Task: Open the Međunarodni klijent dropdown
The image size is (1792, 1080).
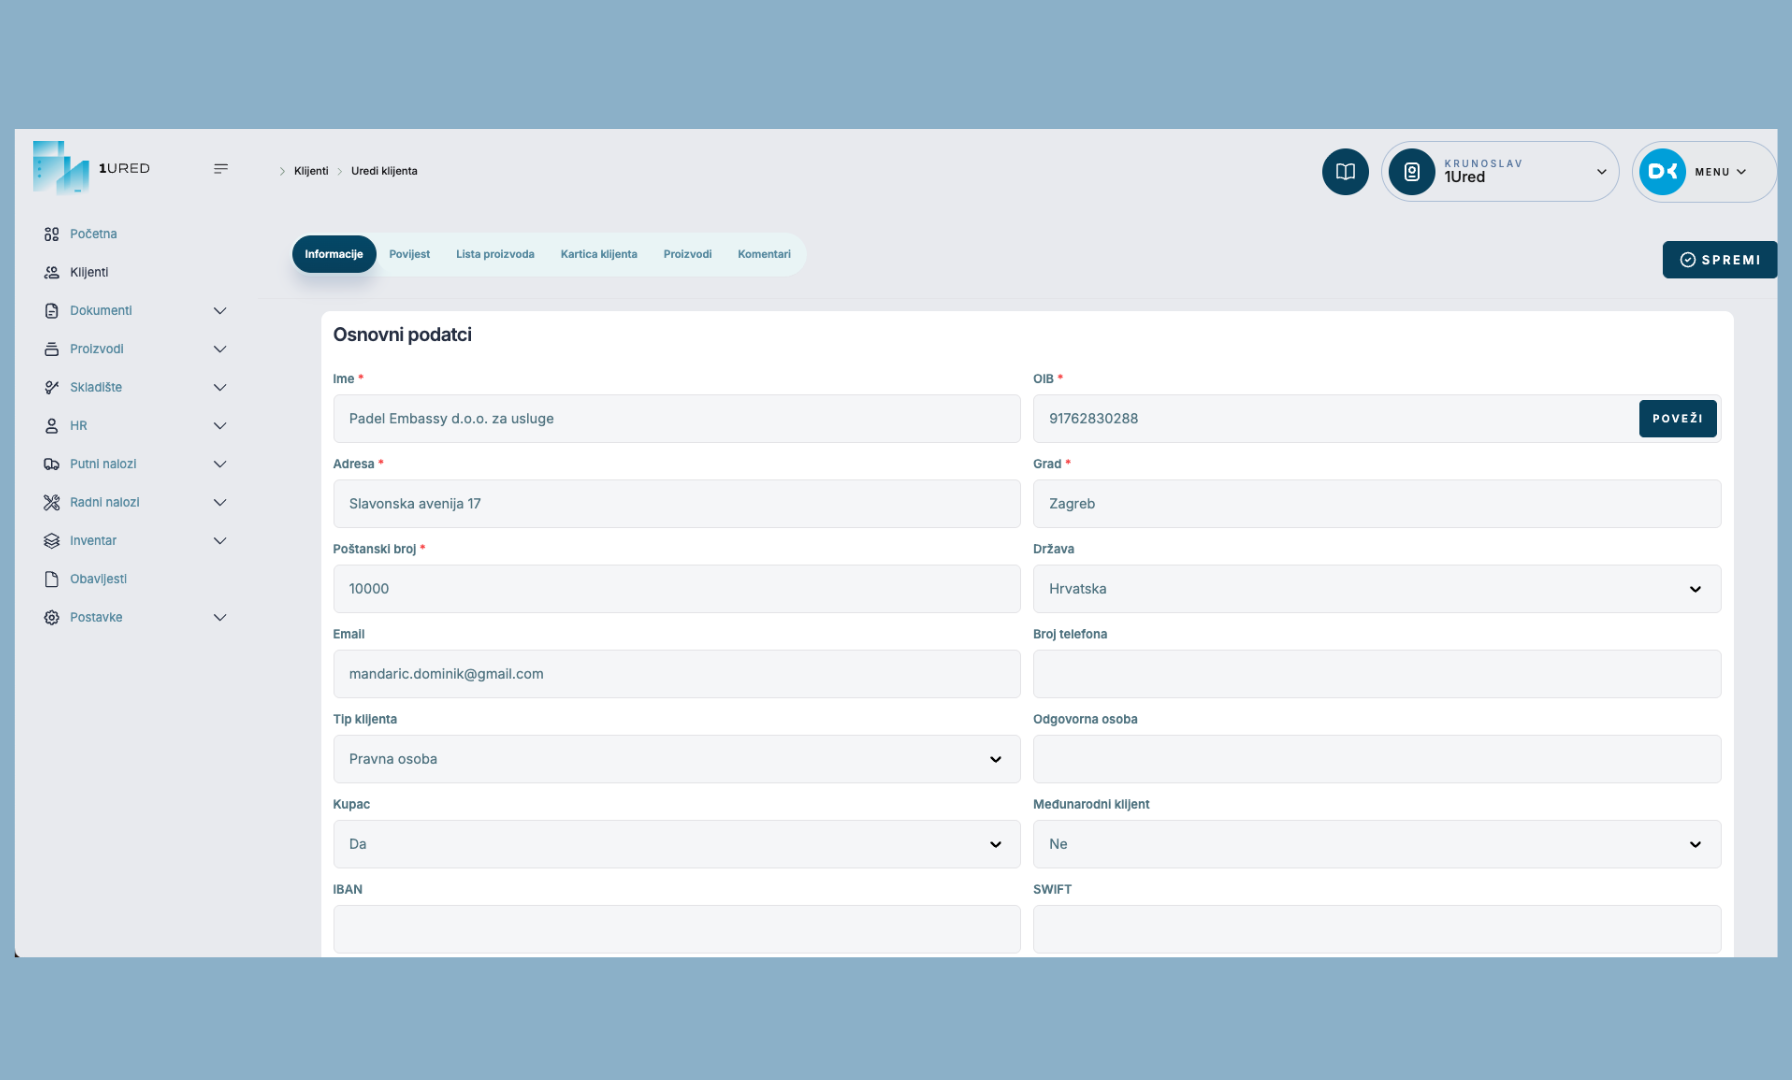Action: point(1376,844)
